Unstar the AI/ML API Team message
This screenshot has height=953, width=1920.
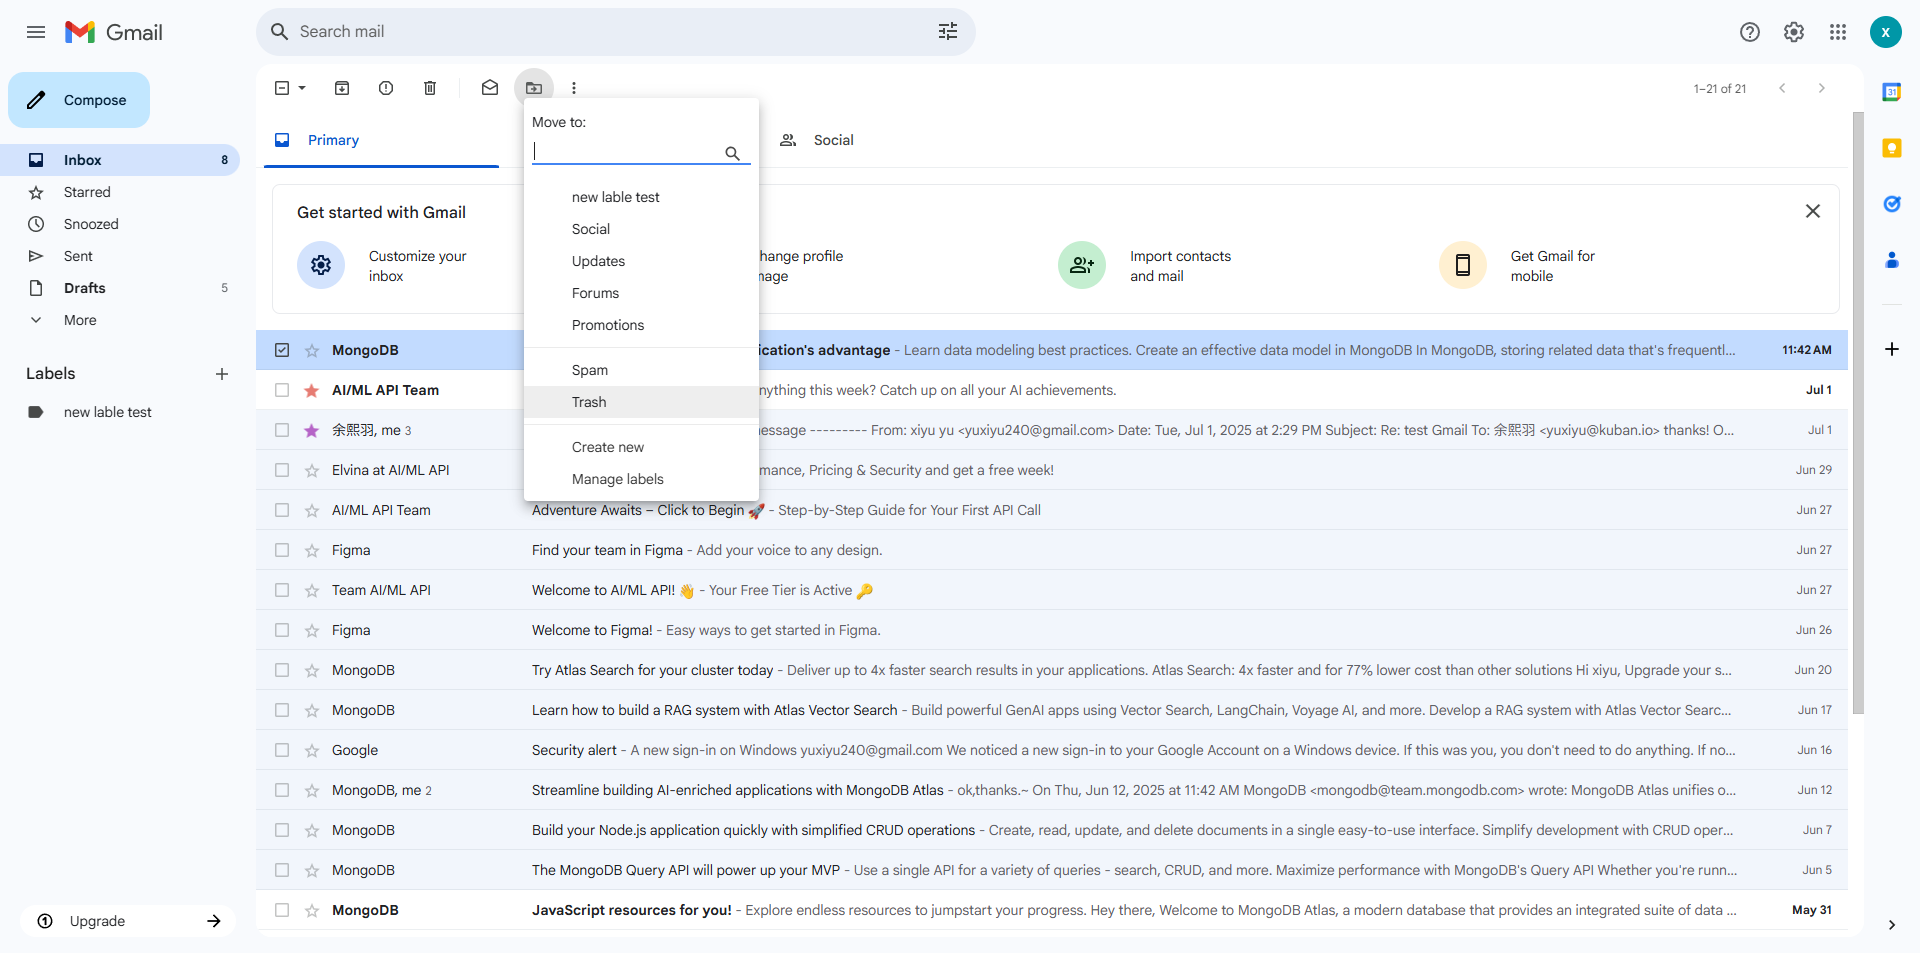312,391
